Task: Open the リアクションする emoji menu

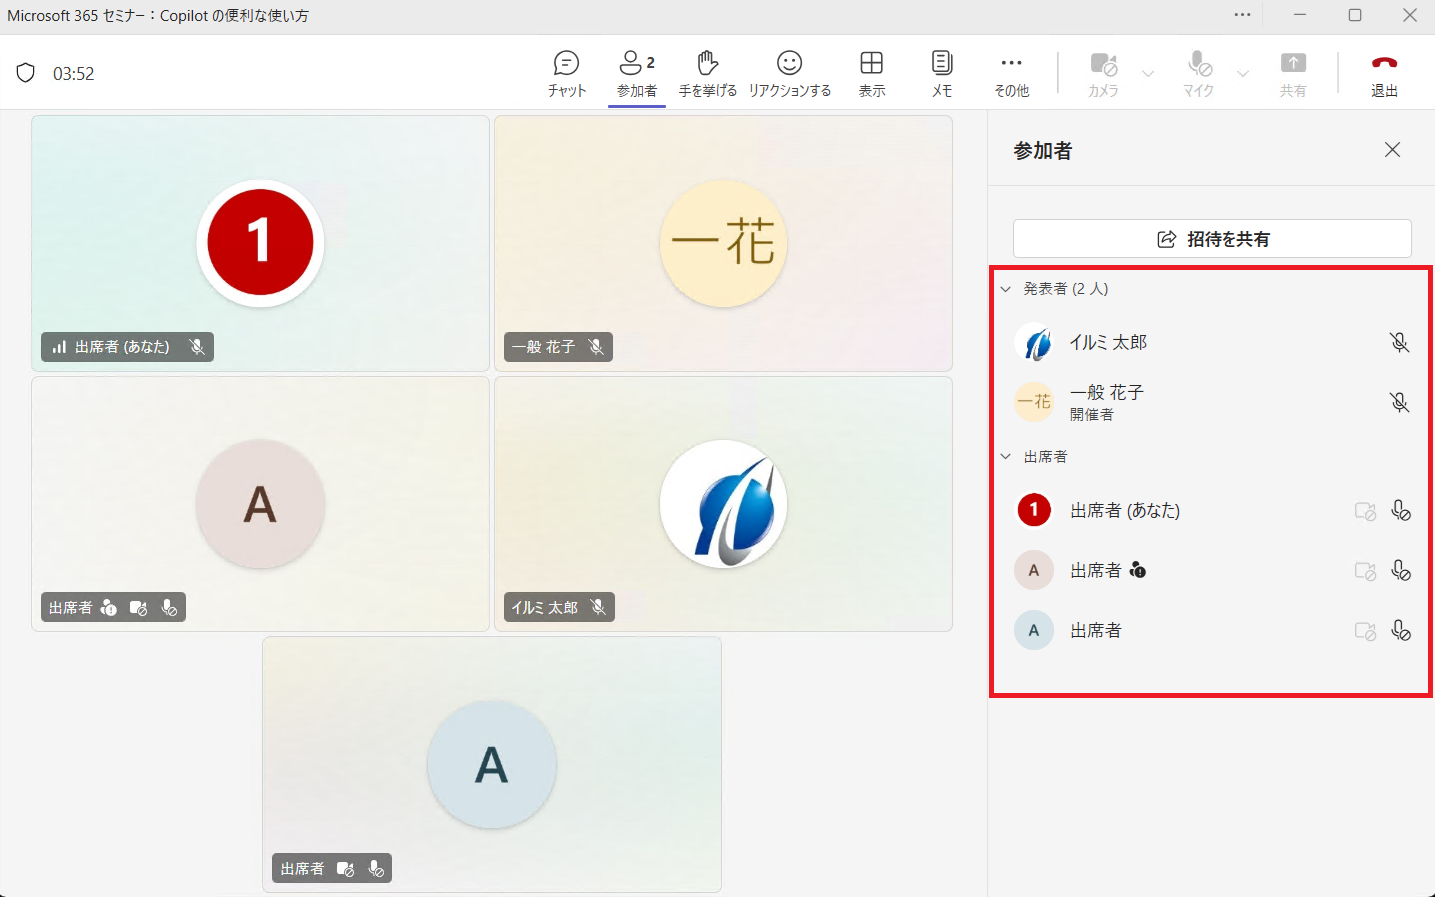Action: pos(789,74)
